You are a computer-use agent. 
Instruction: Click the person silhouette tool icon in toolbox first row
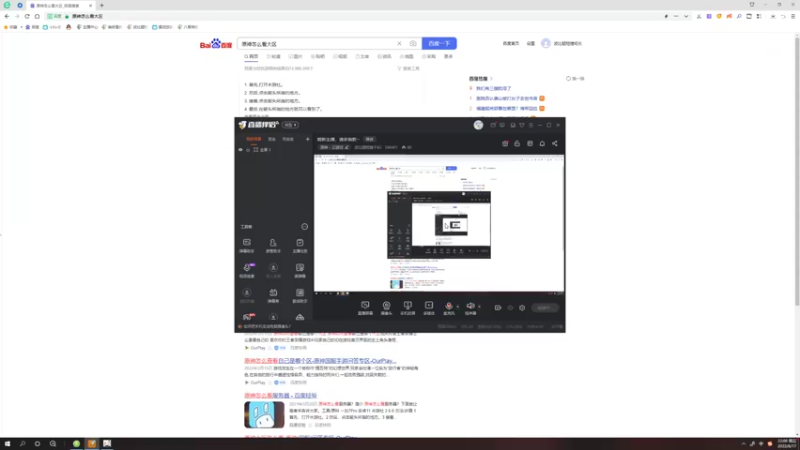coord(273,243)
